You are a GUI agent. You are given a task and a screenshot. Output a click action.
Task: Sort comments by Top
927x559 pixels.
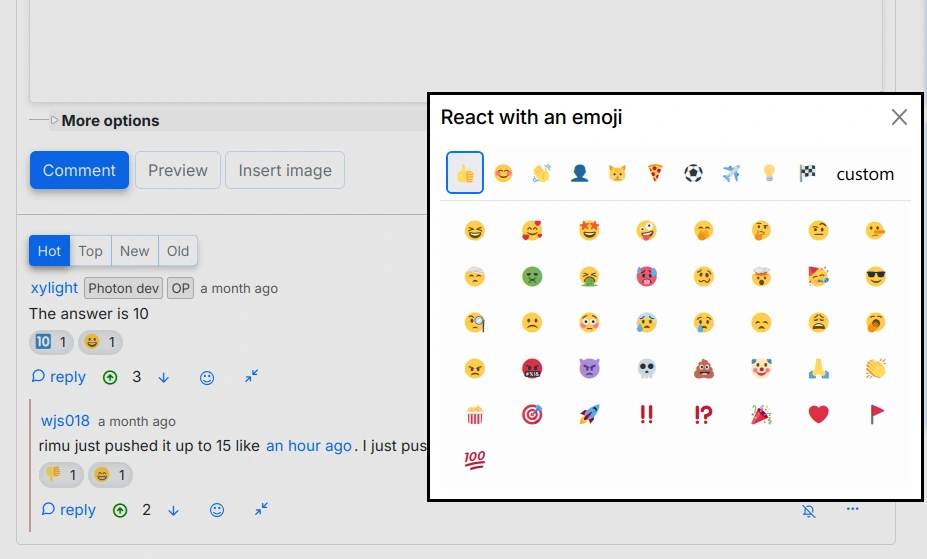[91, 251]
